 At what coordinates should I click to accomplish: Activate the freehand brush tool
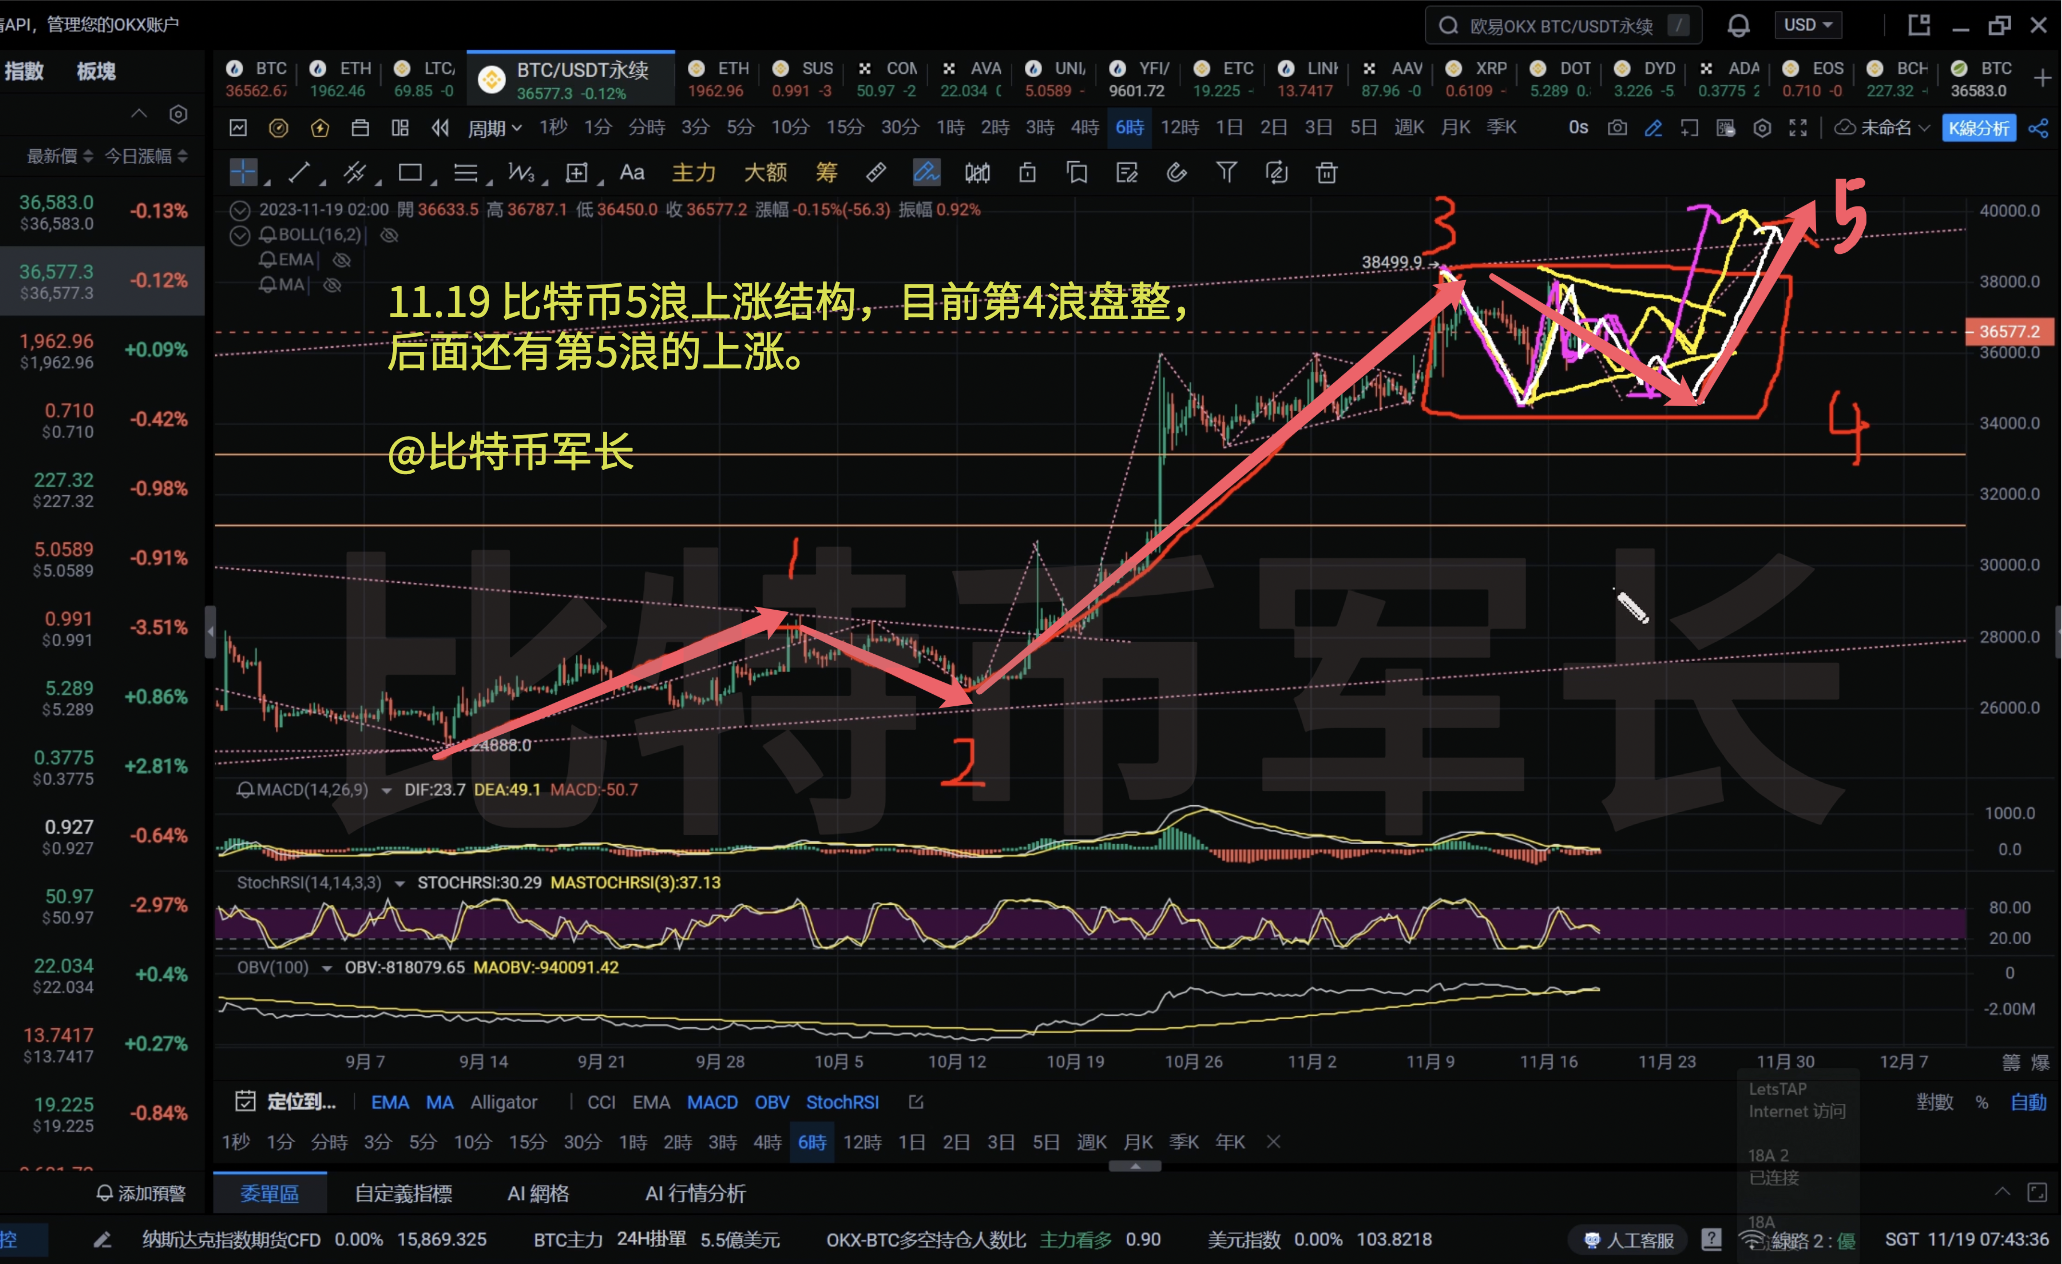pos(927,173)
